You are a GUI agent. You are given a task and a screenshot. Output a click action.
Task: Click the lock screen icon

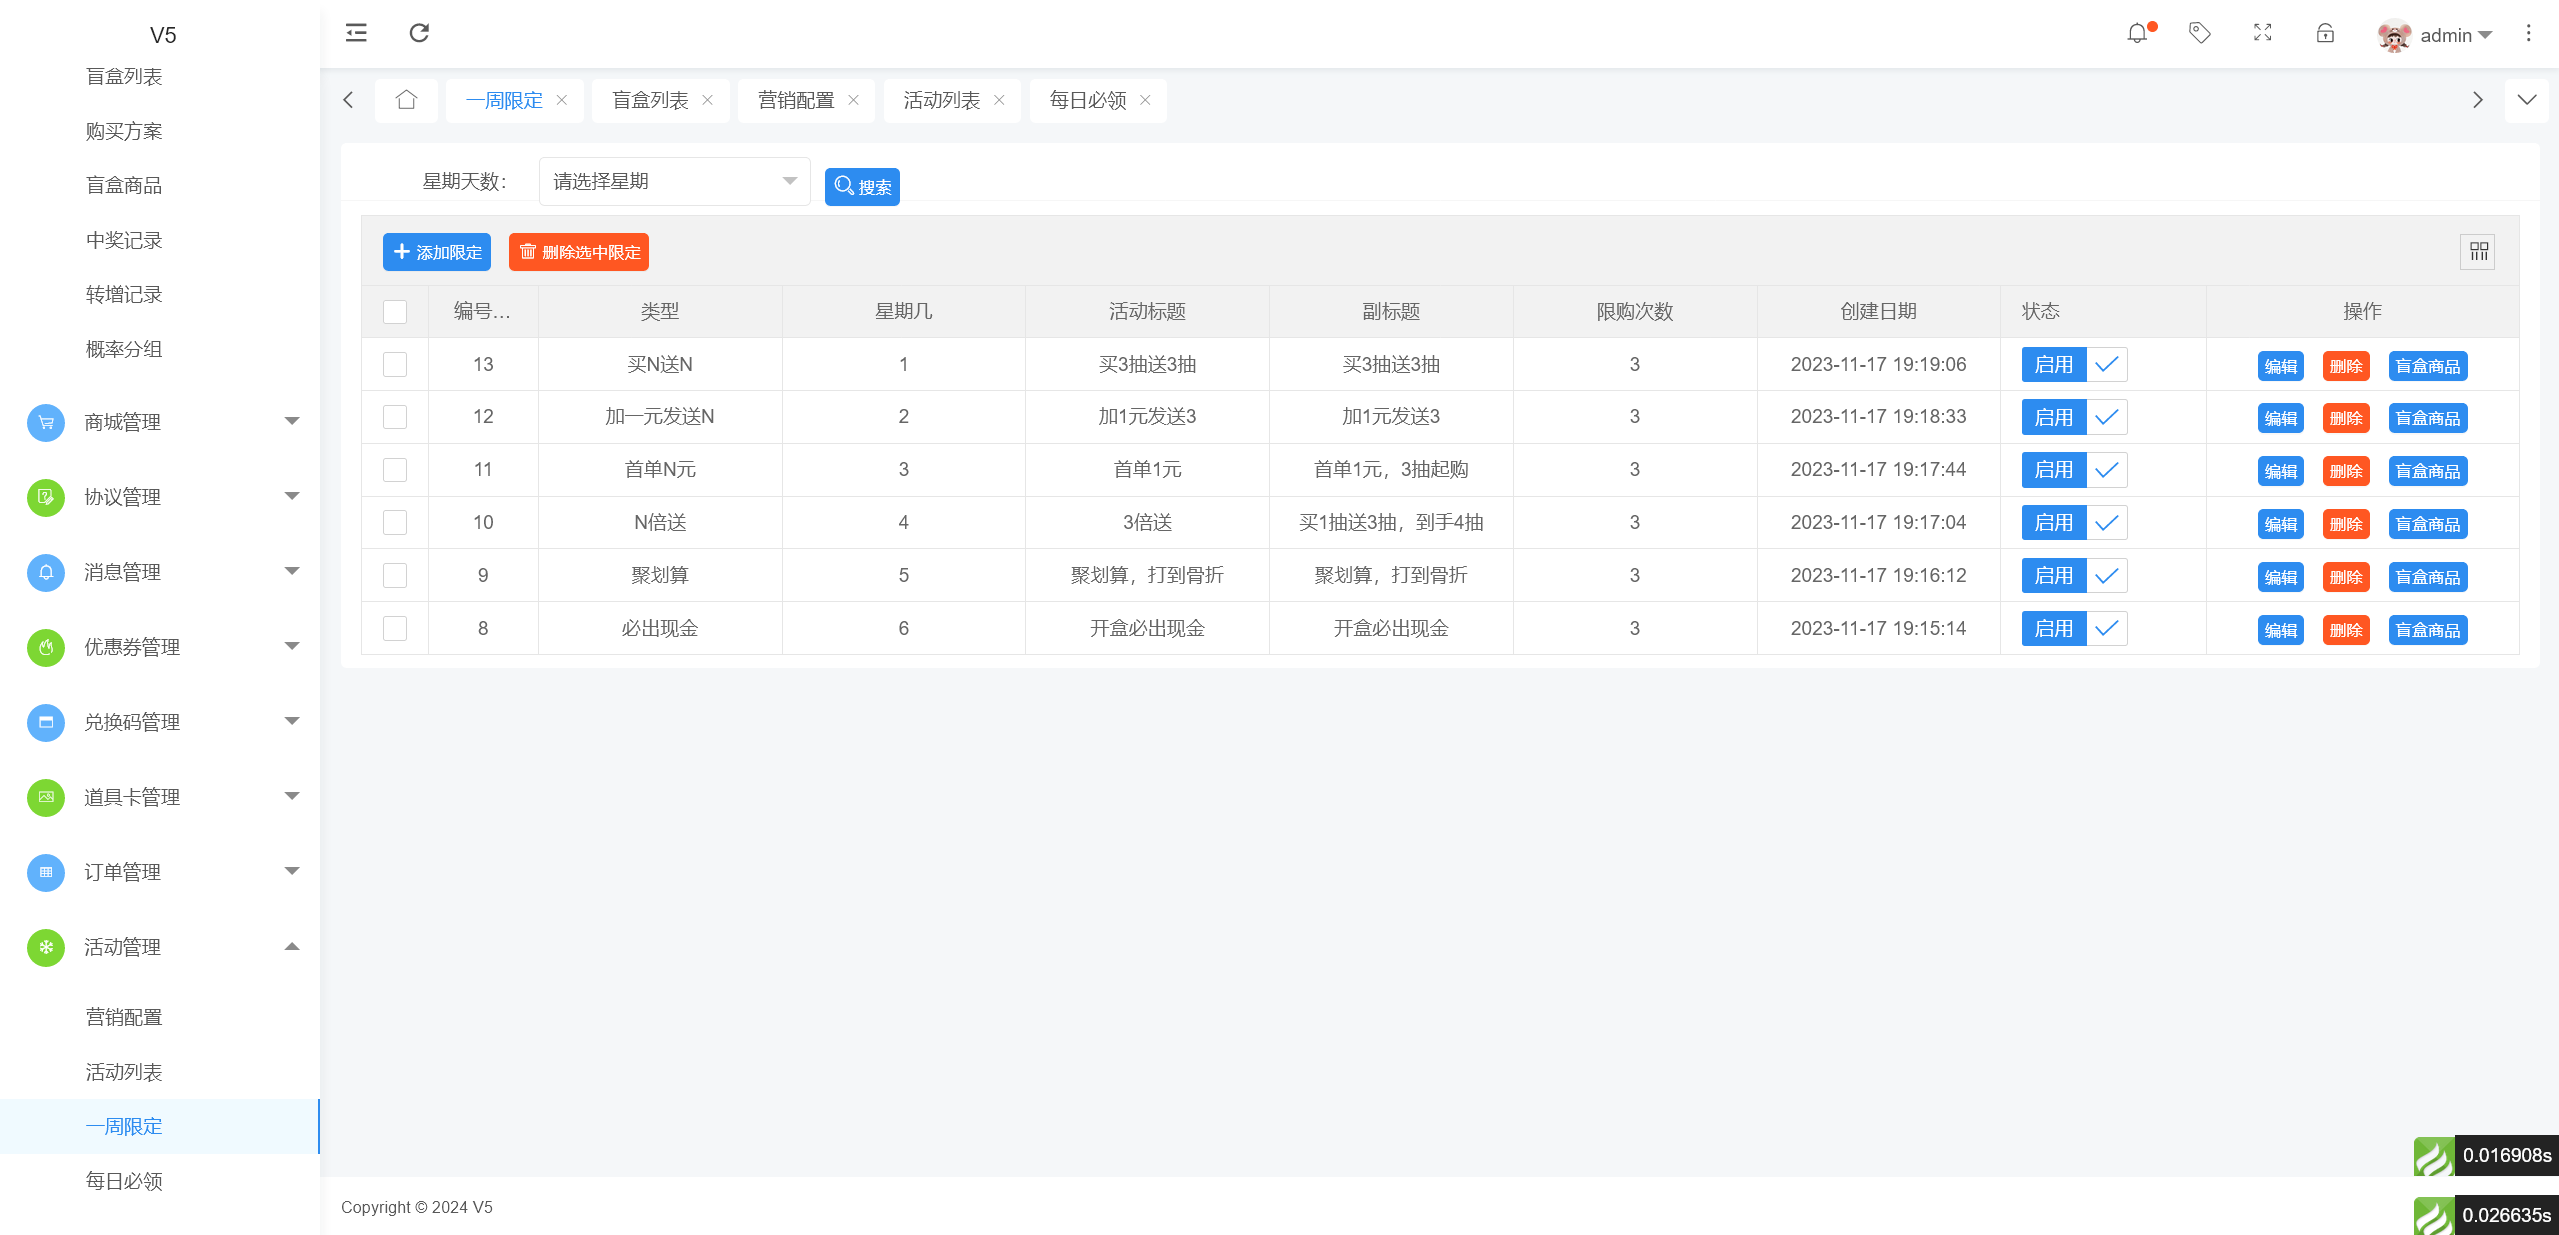point(2325,33)
